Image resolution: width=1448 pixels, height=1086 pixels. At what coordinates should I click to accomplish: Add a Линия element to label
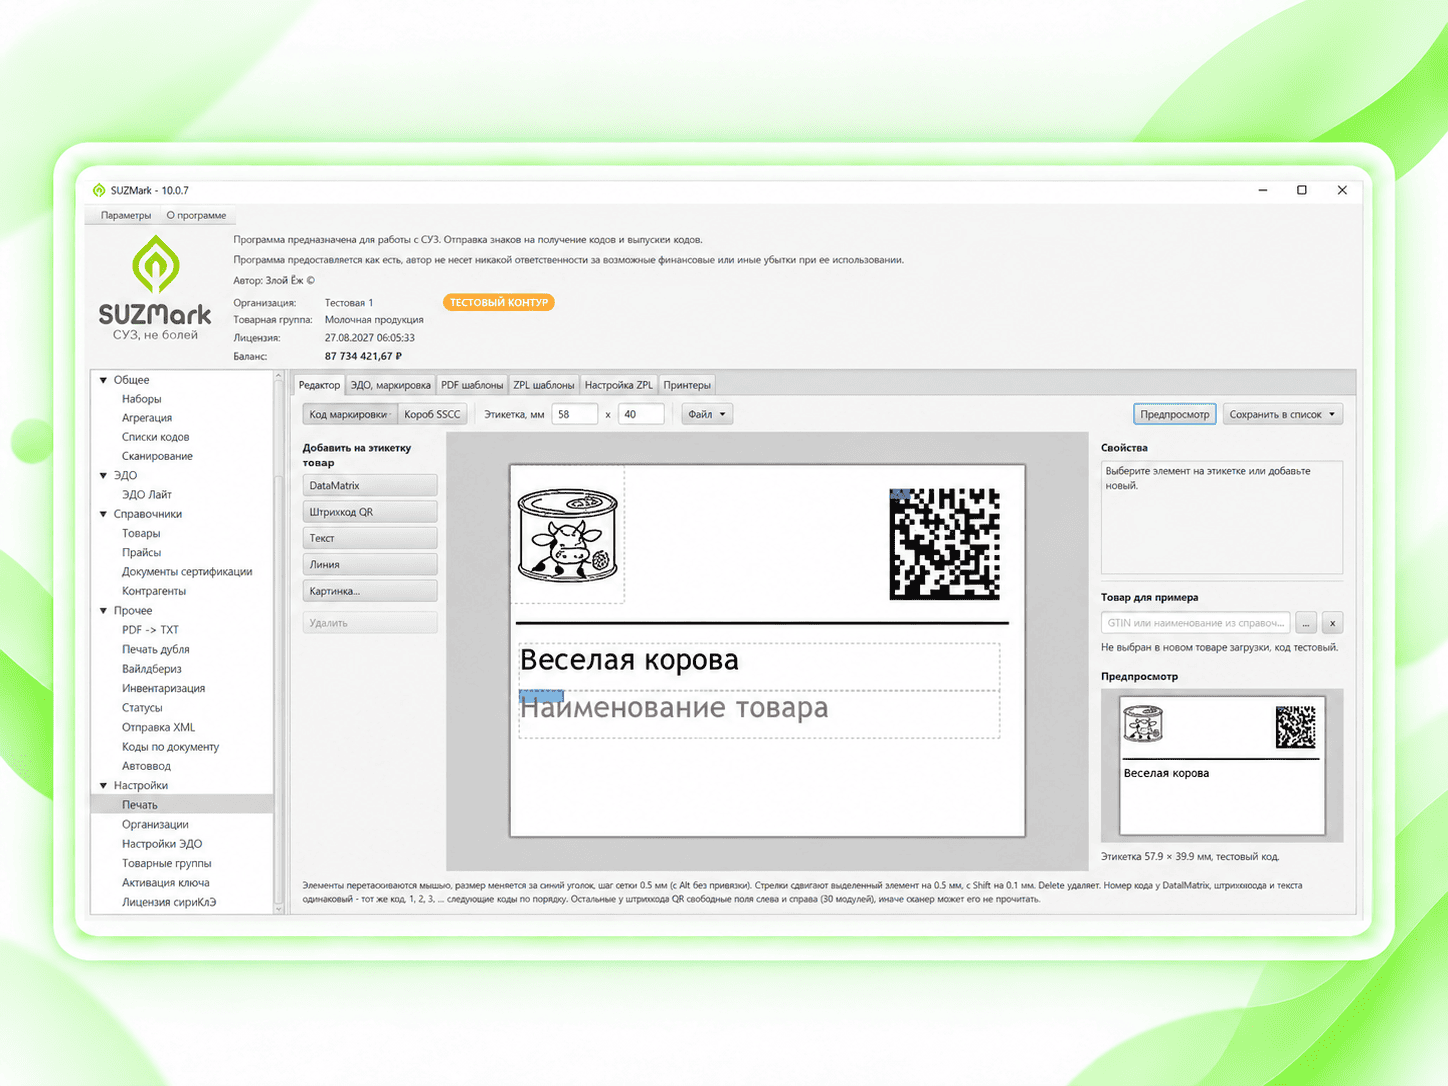370,564
